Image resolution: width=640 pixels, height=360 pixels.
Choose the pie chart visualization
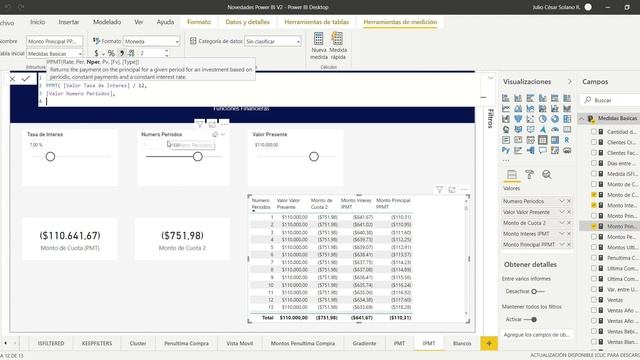(x=542, y=119)
